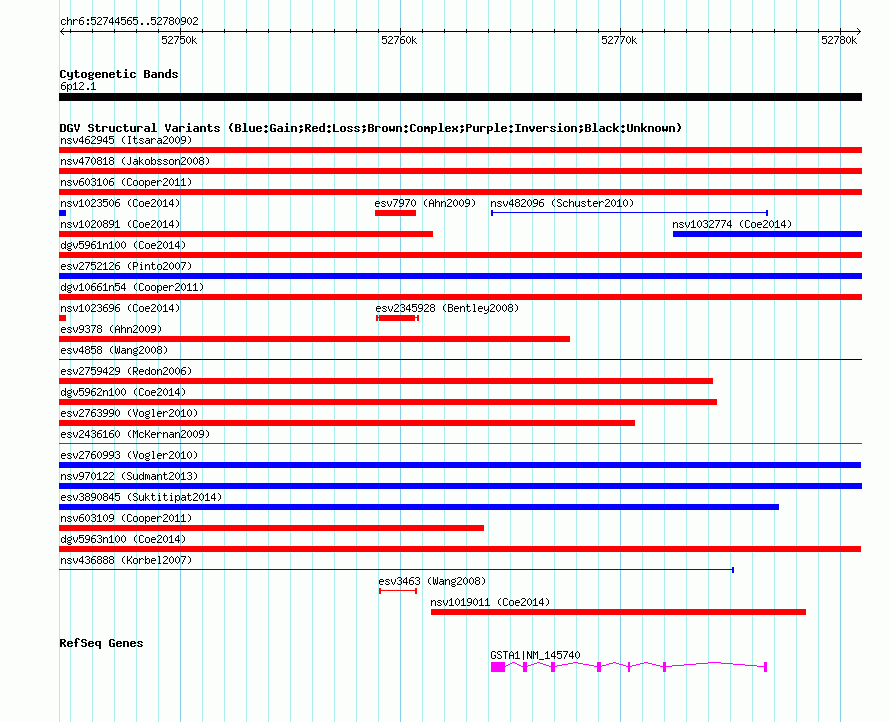Click nsv482096 (Schuster2010) label
890x722 pixels.
[x=562, y=203]
